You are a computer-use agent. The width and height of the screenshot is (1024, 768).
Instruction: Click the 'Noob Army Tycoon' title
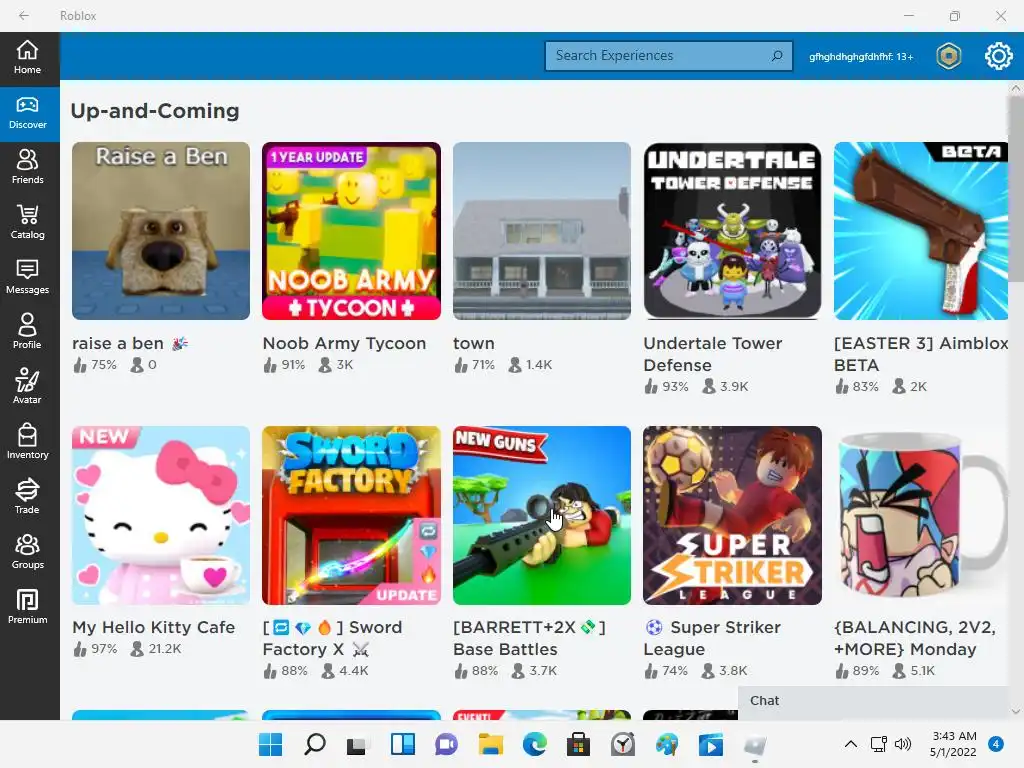(344, 344)
